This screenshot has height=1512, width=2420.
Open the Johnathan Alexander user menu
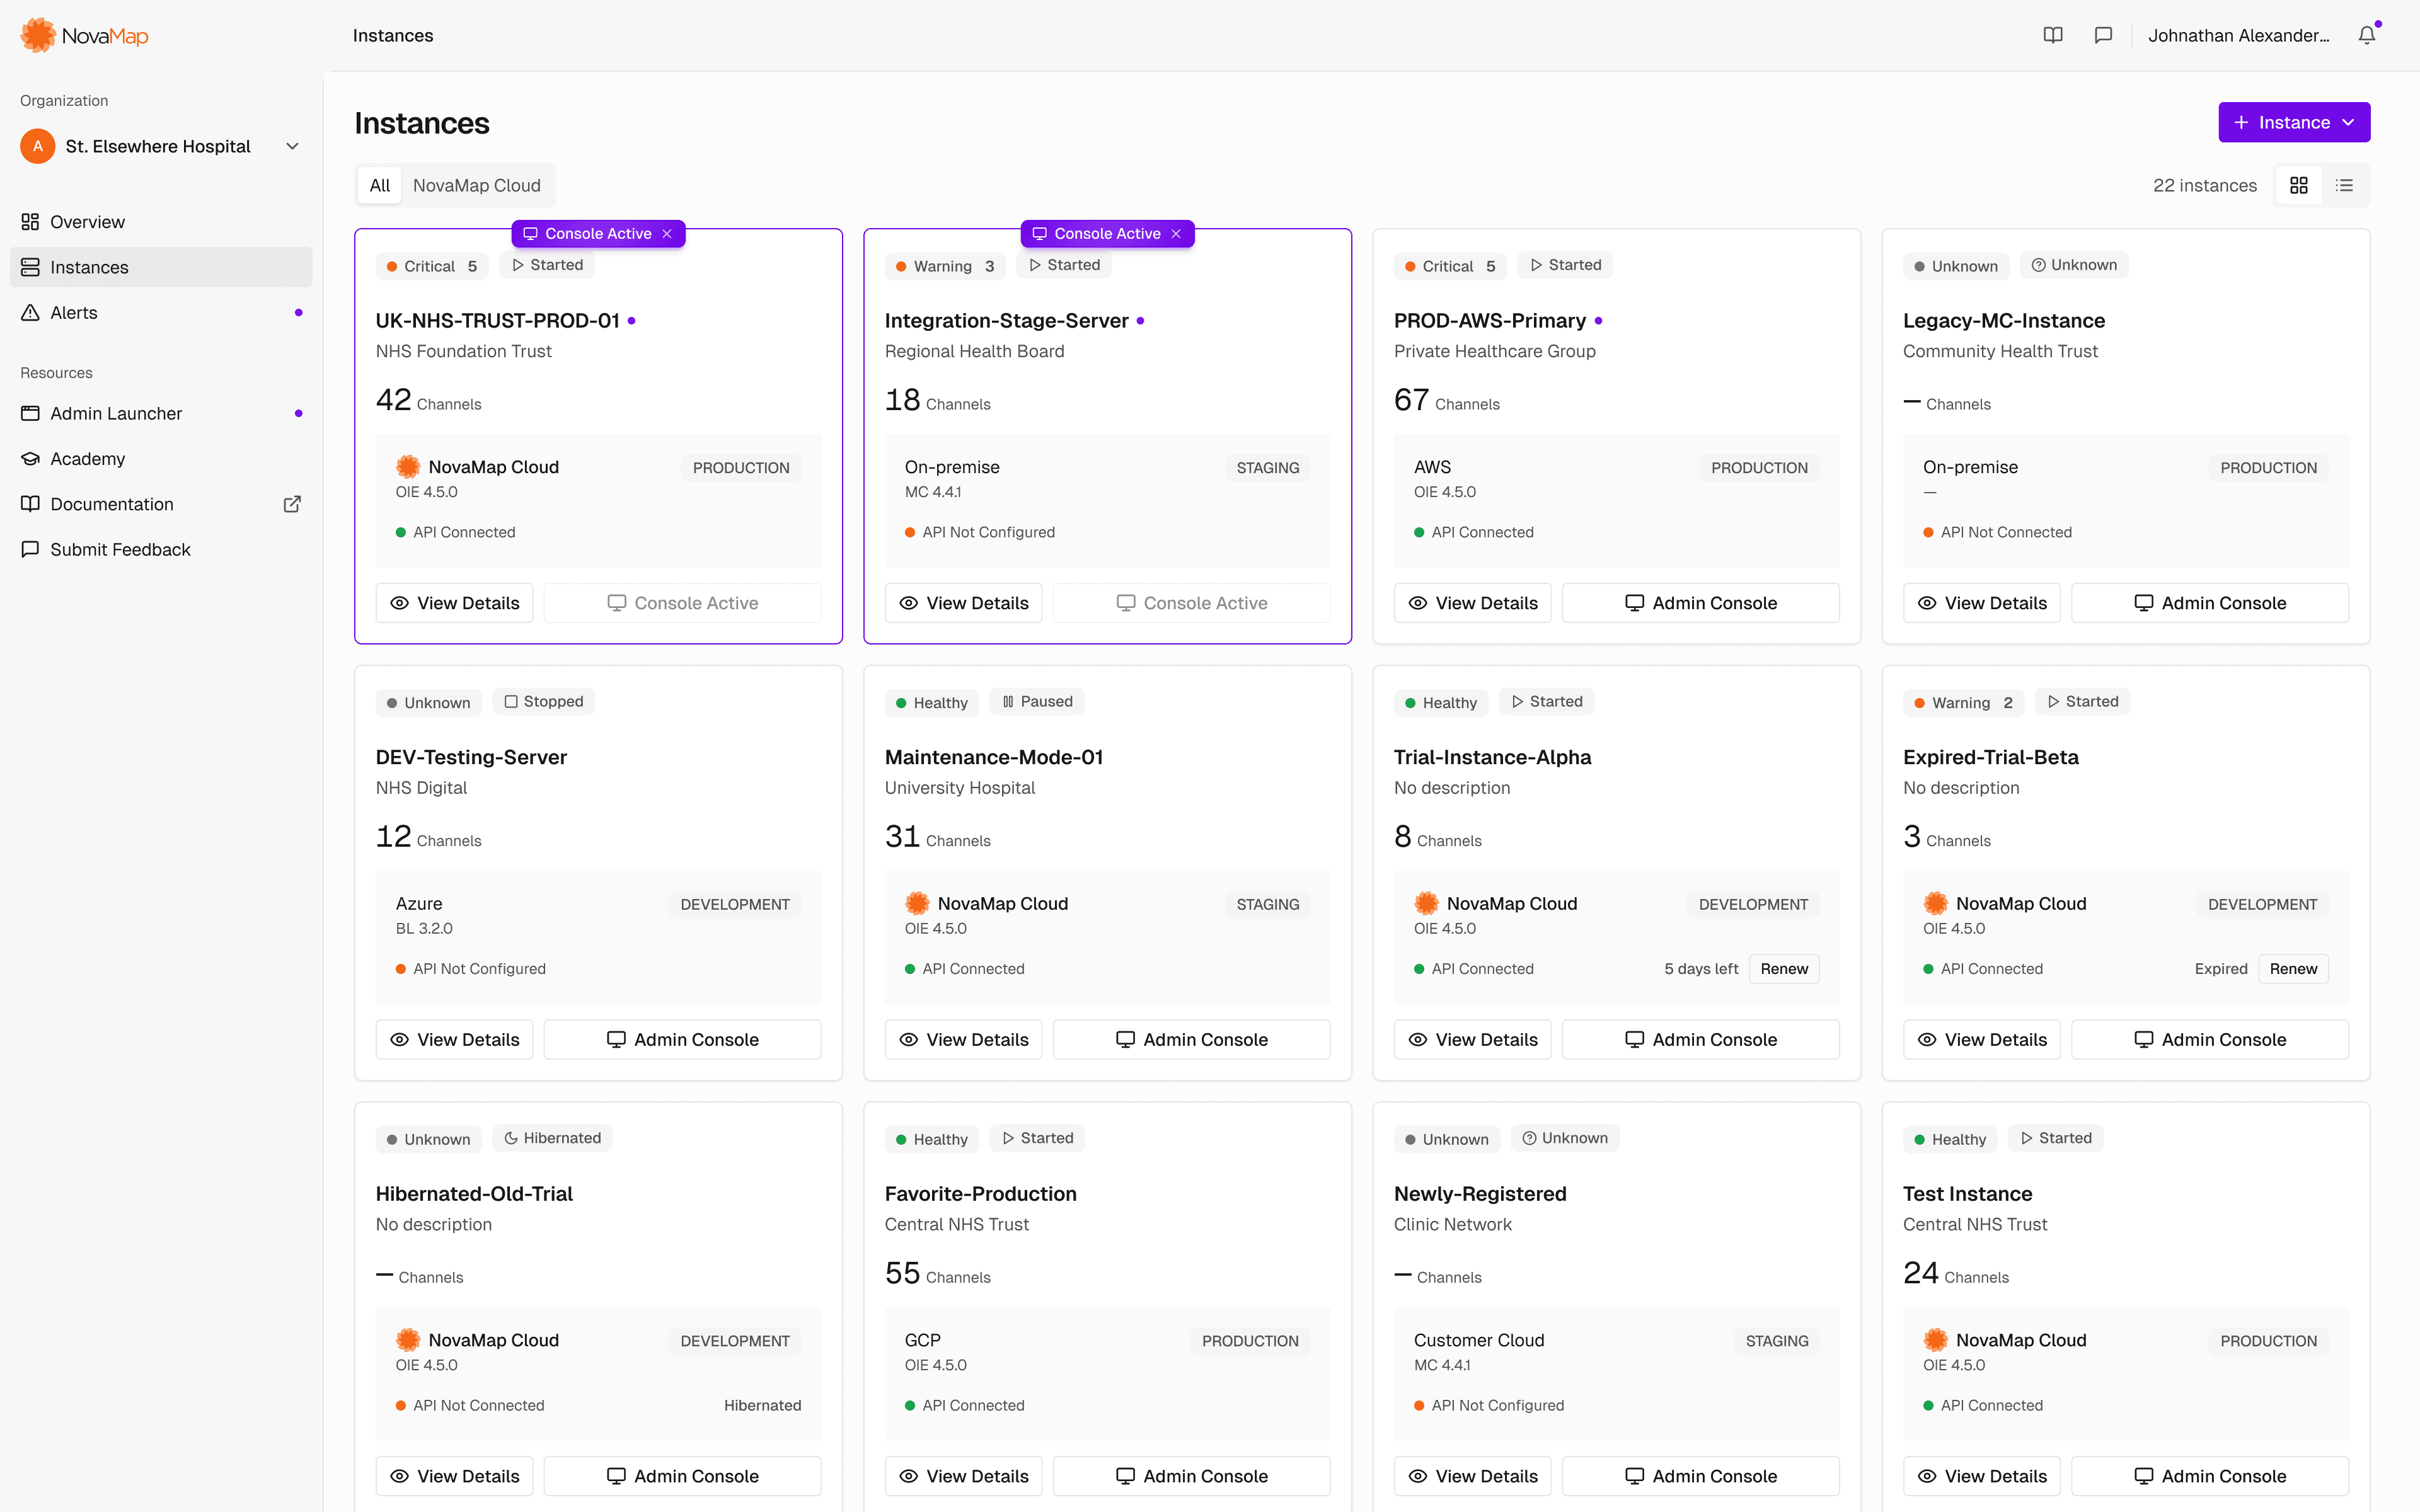coord(2238,35)
